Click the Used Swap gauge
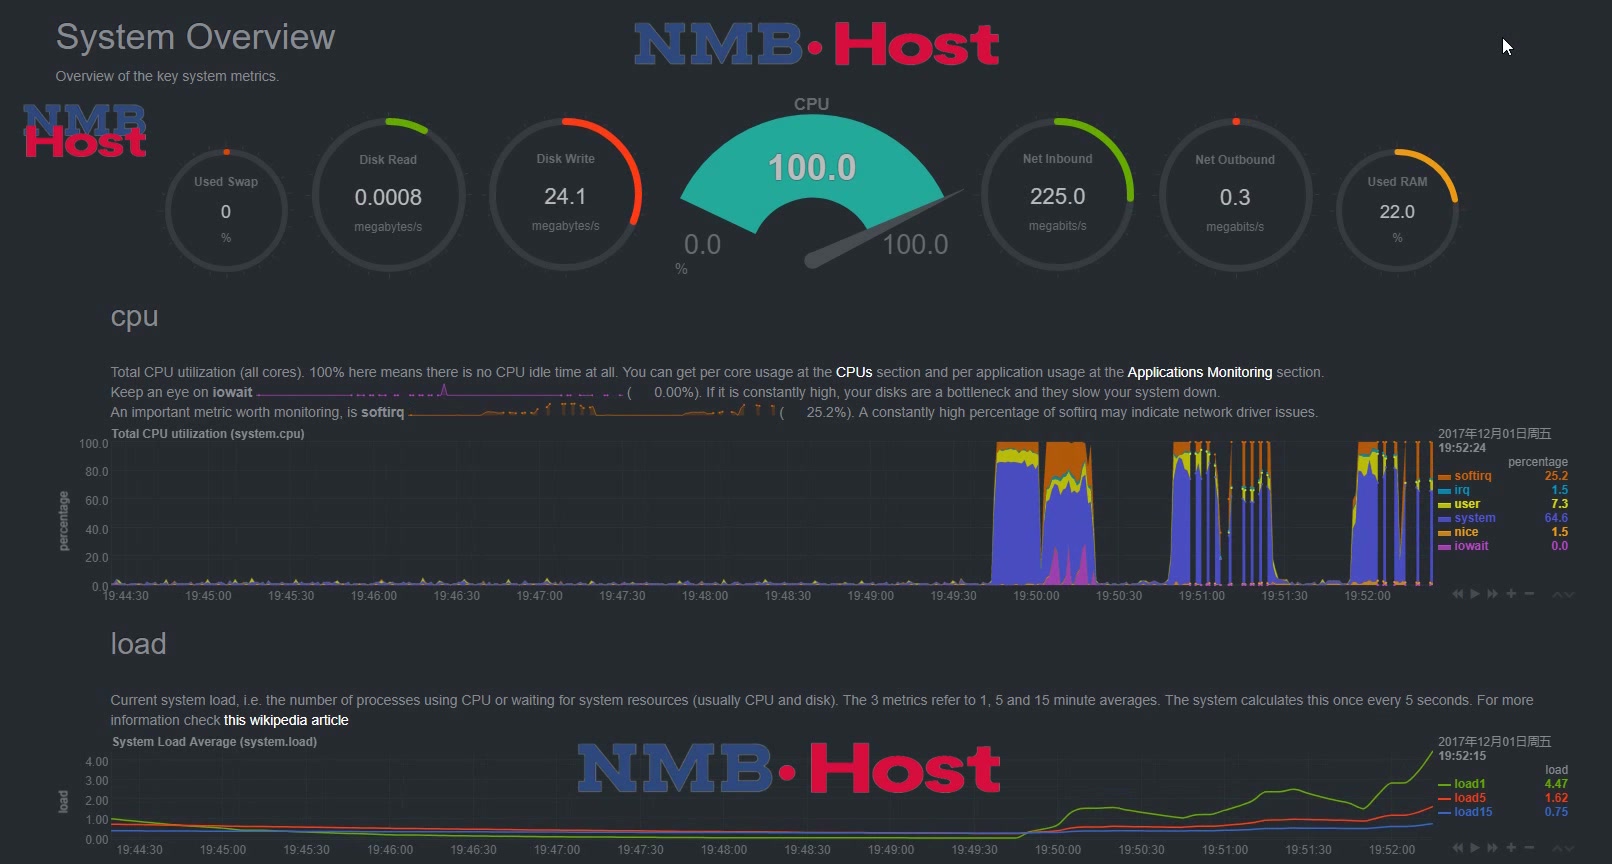Viewport: 1612px width, 864px height. click(226, 209)
